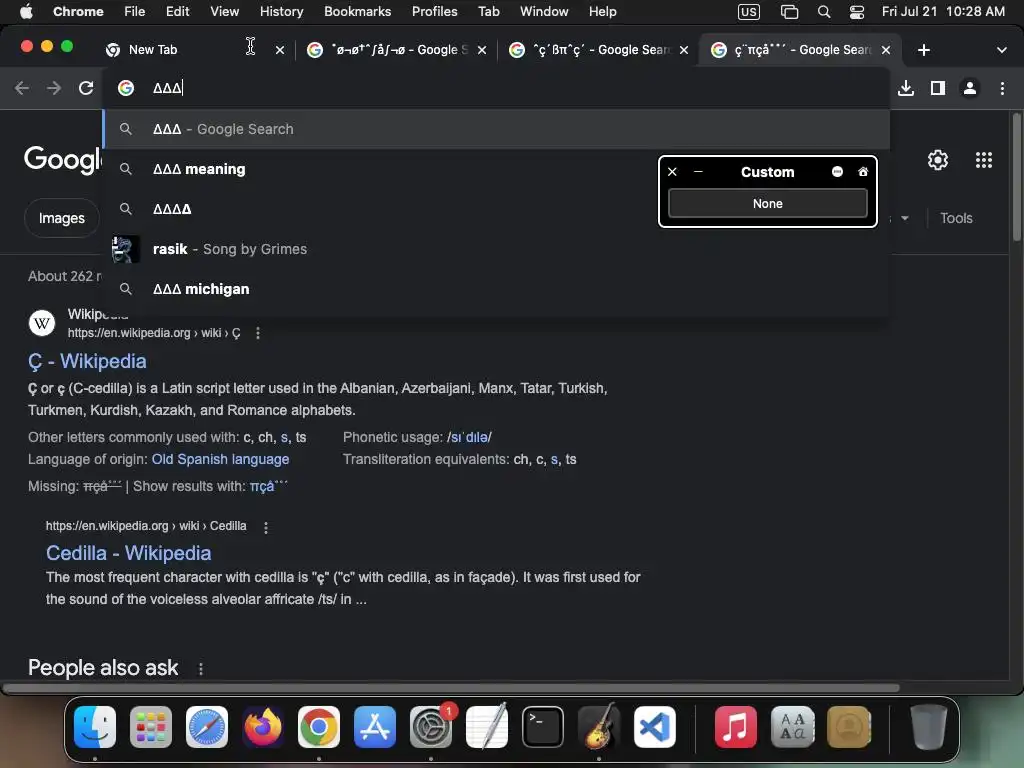Open the Chrome profile menu
Screen dimensions: 1024x768
(970, 88)
